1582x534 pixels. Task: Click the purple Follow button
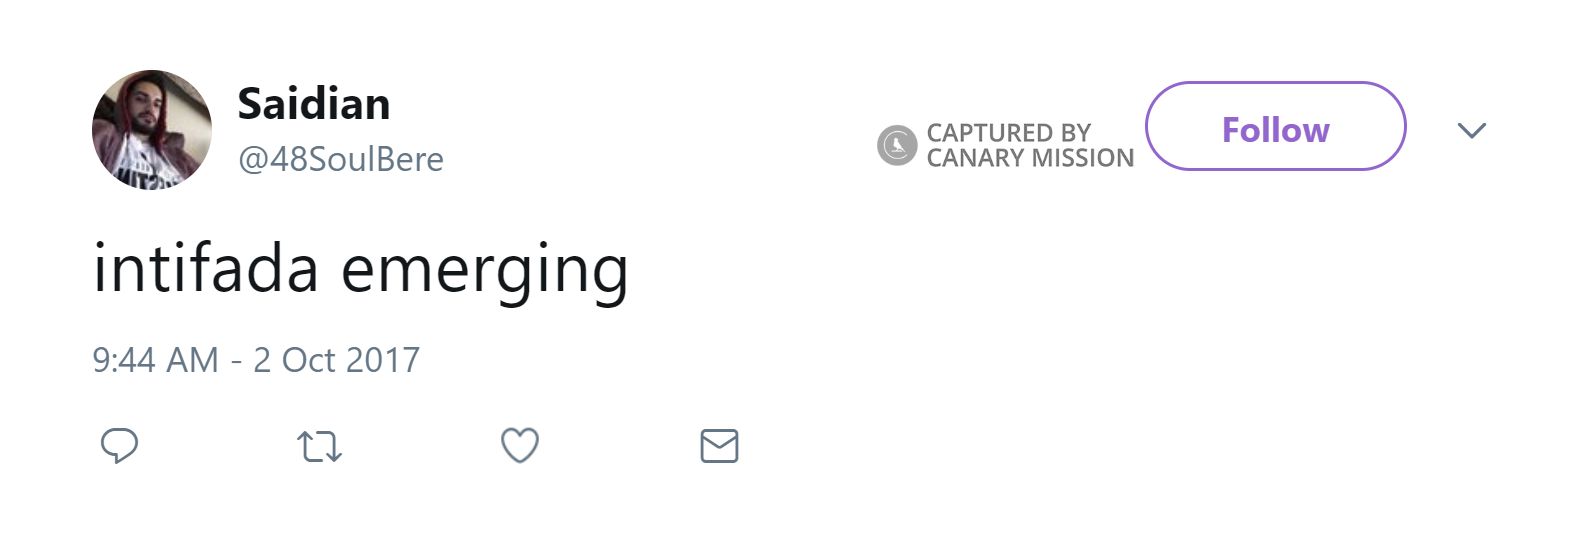[x=1275, y=126]
